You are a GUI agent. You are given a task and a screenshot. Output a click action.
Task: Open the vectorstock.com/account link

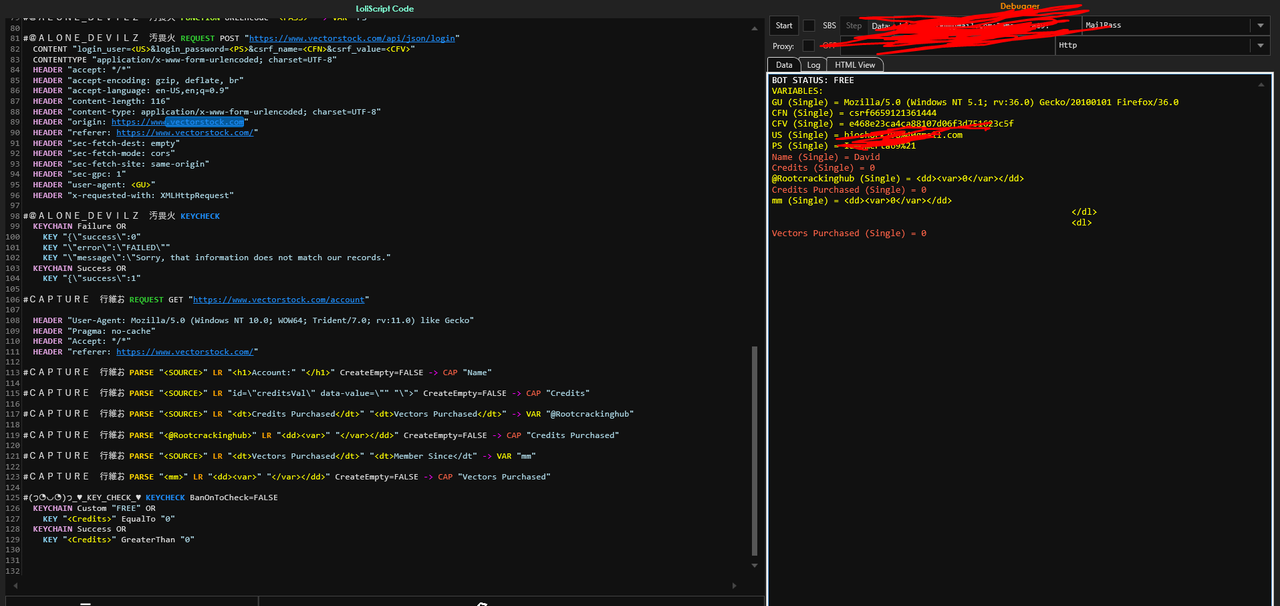point(280,299)
